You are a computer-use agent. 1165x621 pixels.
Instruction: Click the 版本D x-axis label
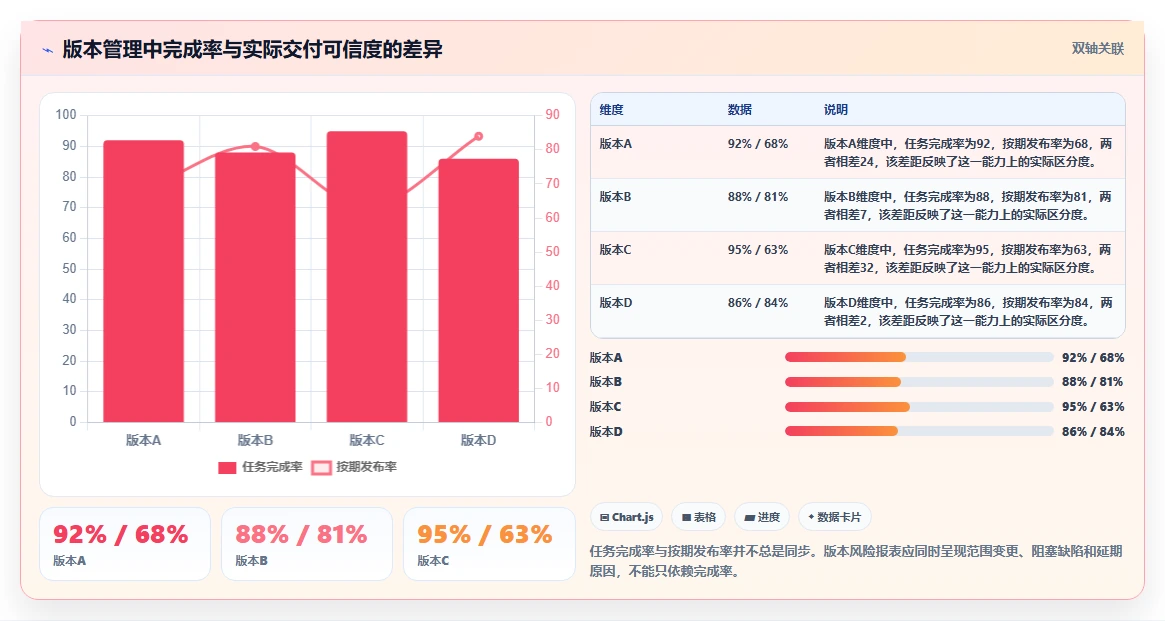[x=478, y=440]
